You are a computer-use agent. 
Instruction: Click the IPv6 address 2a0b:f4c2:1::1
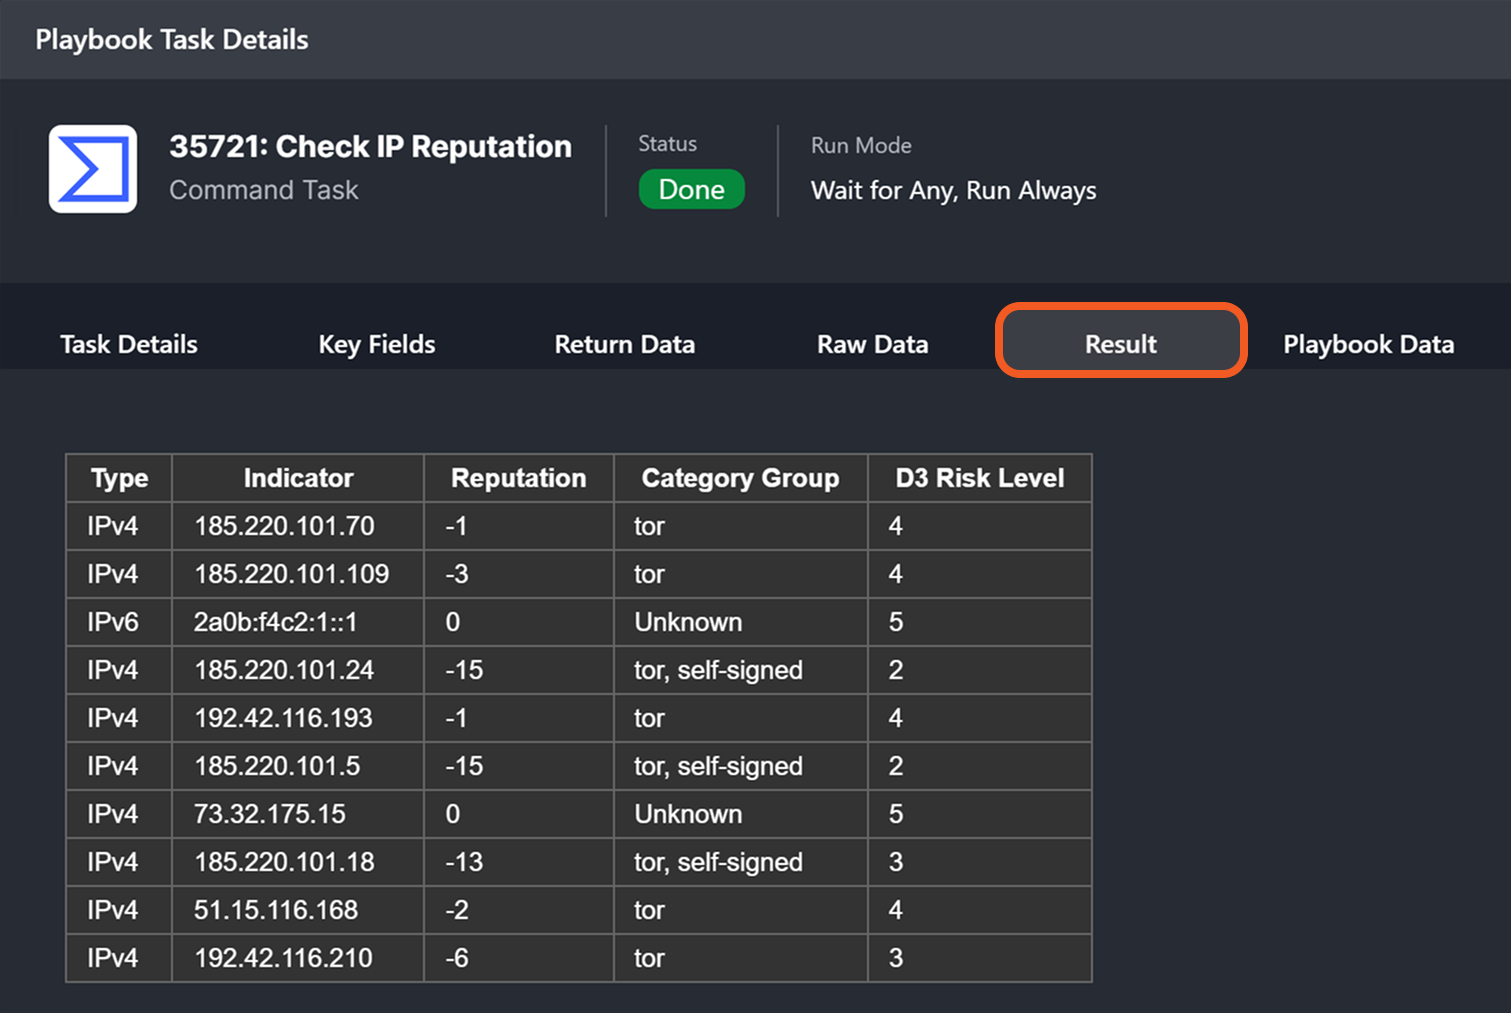pos(275,622)
